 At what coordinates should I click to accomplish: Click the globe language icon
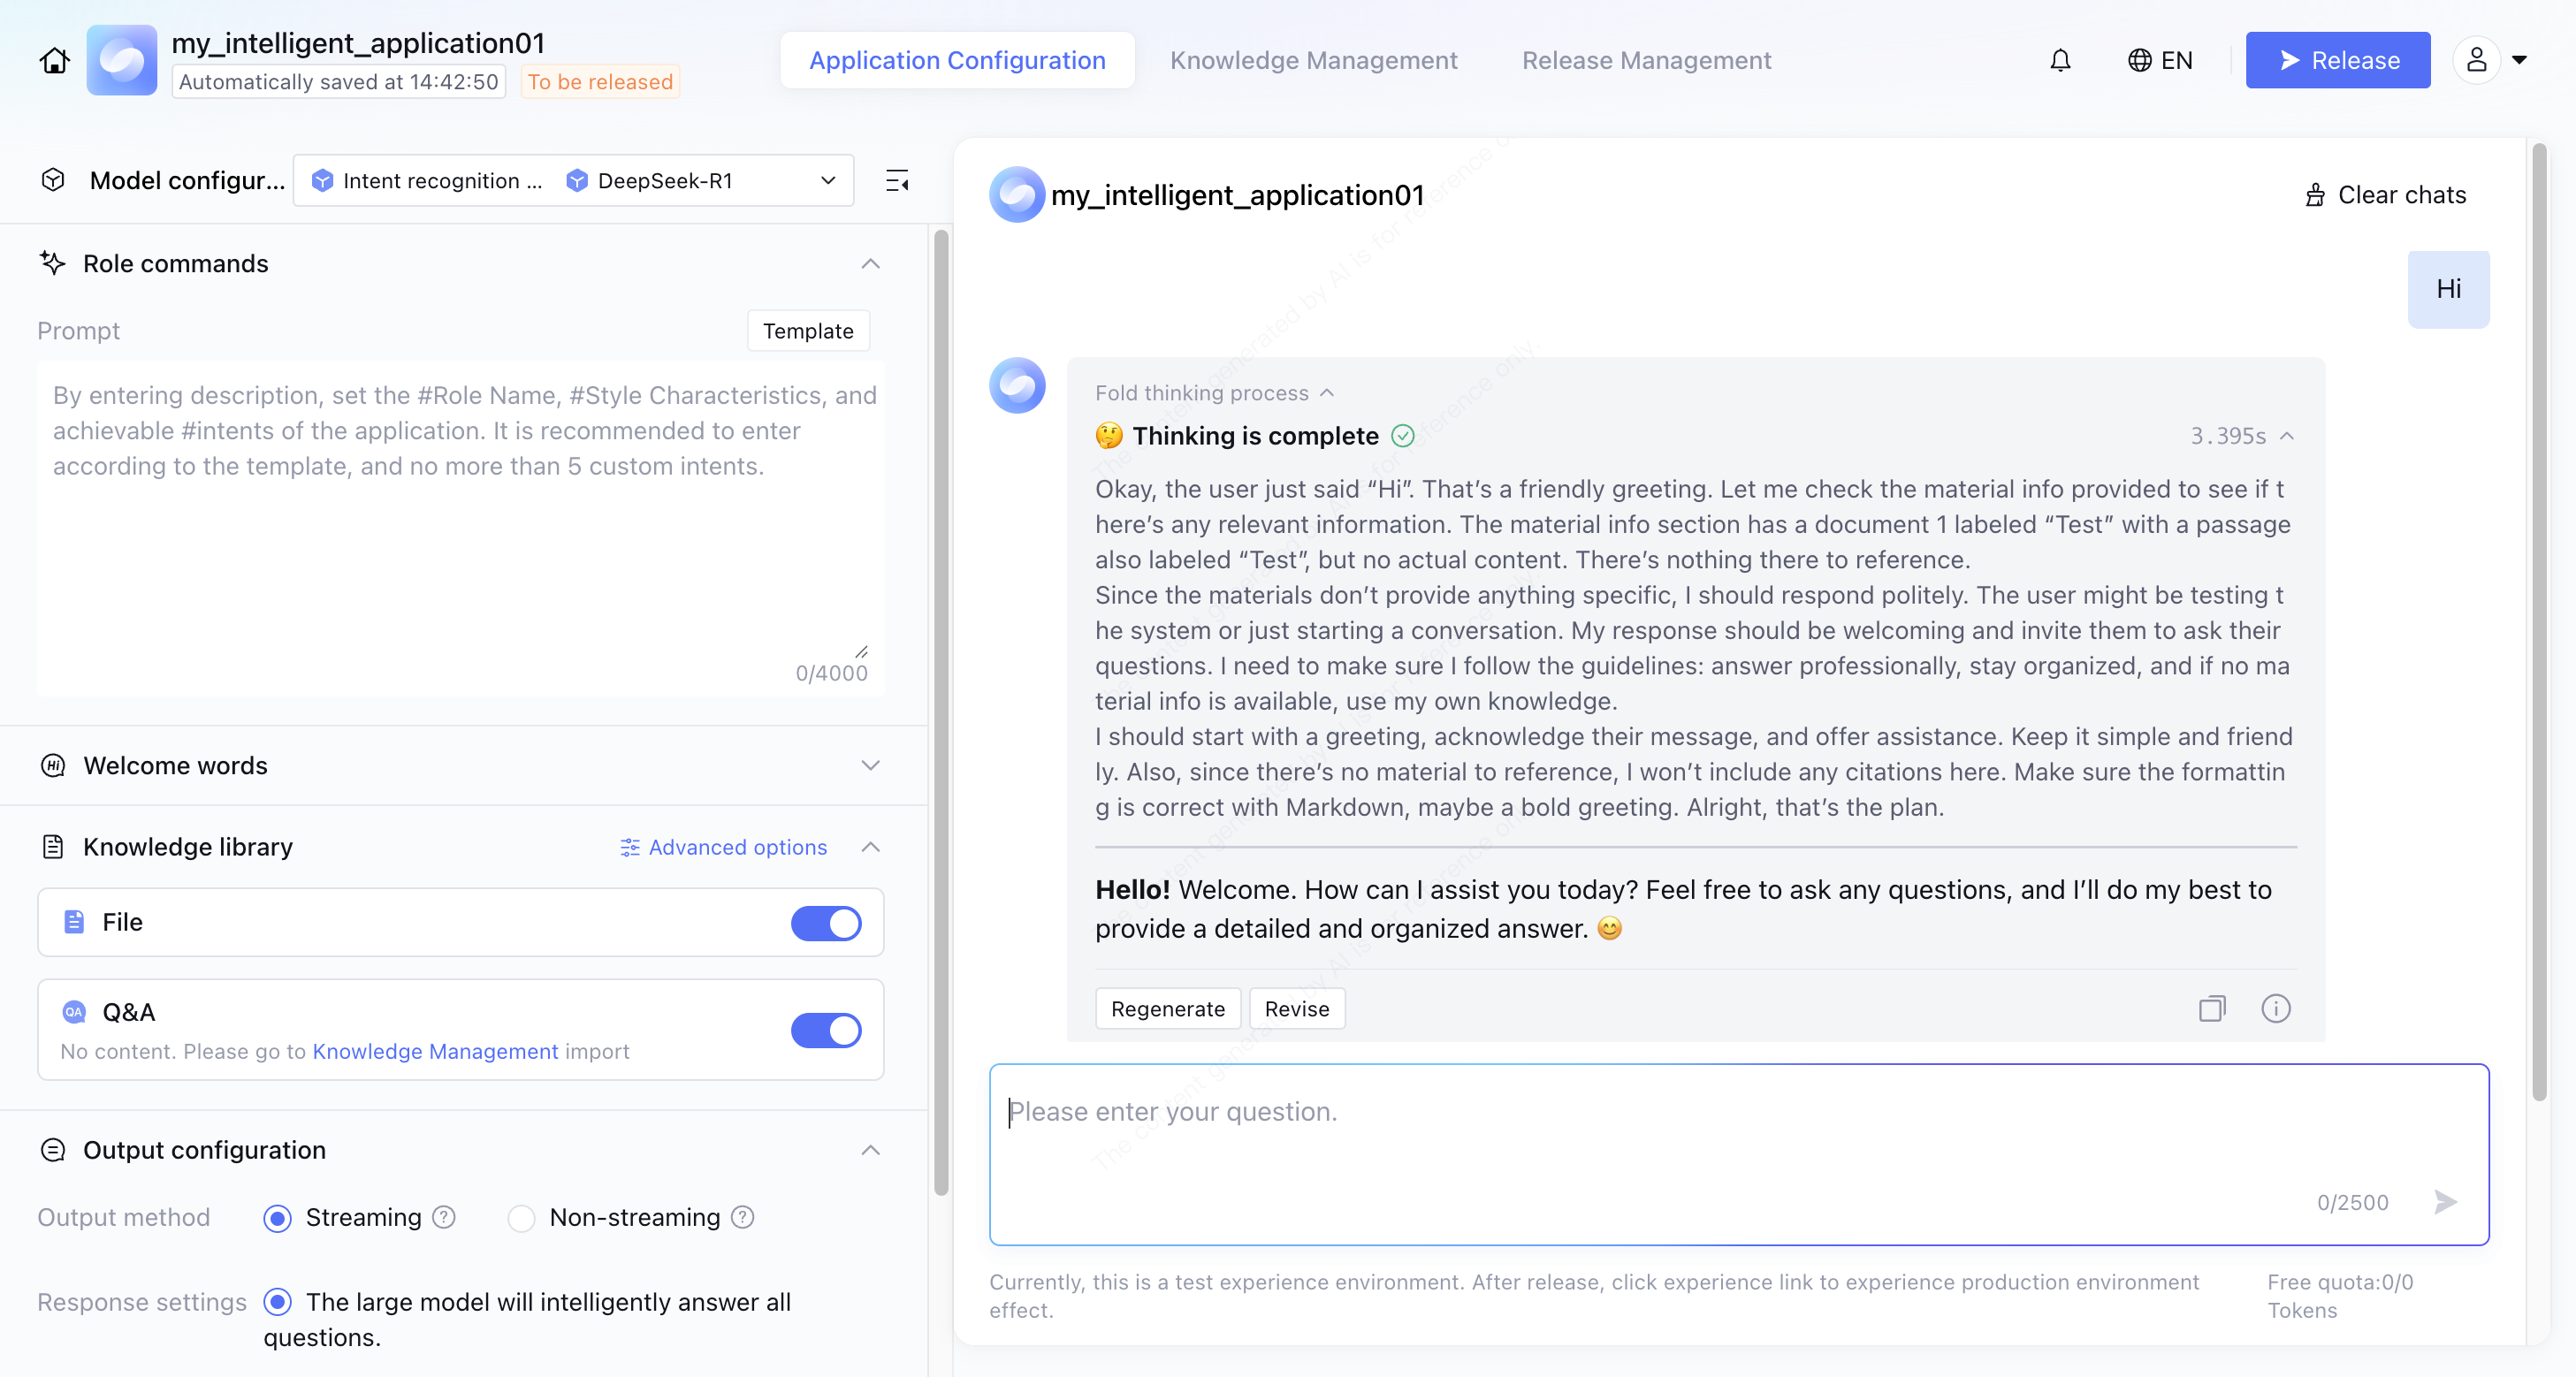(2139, 60)
